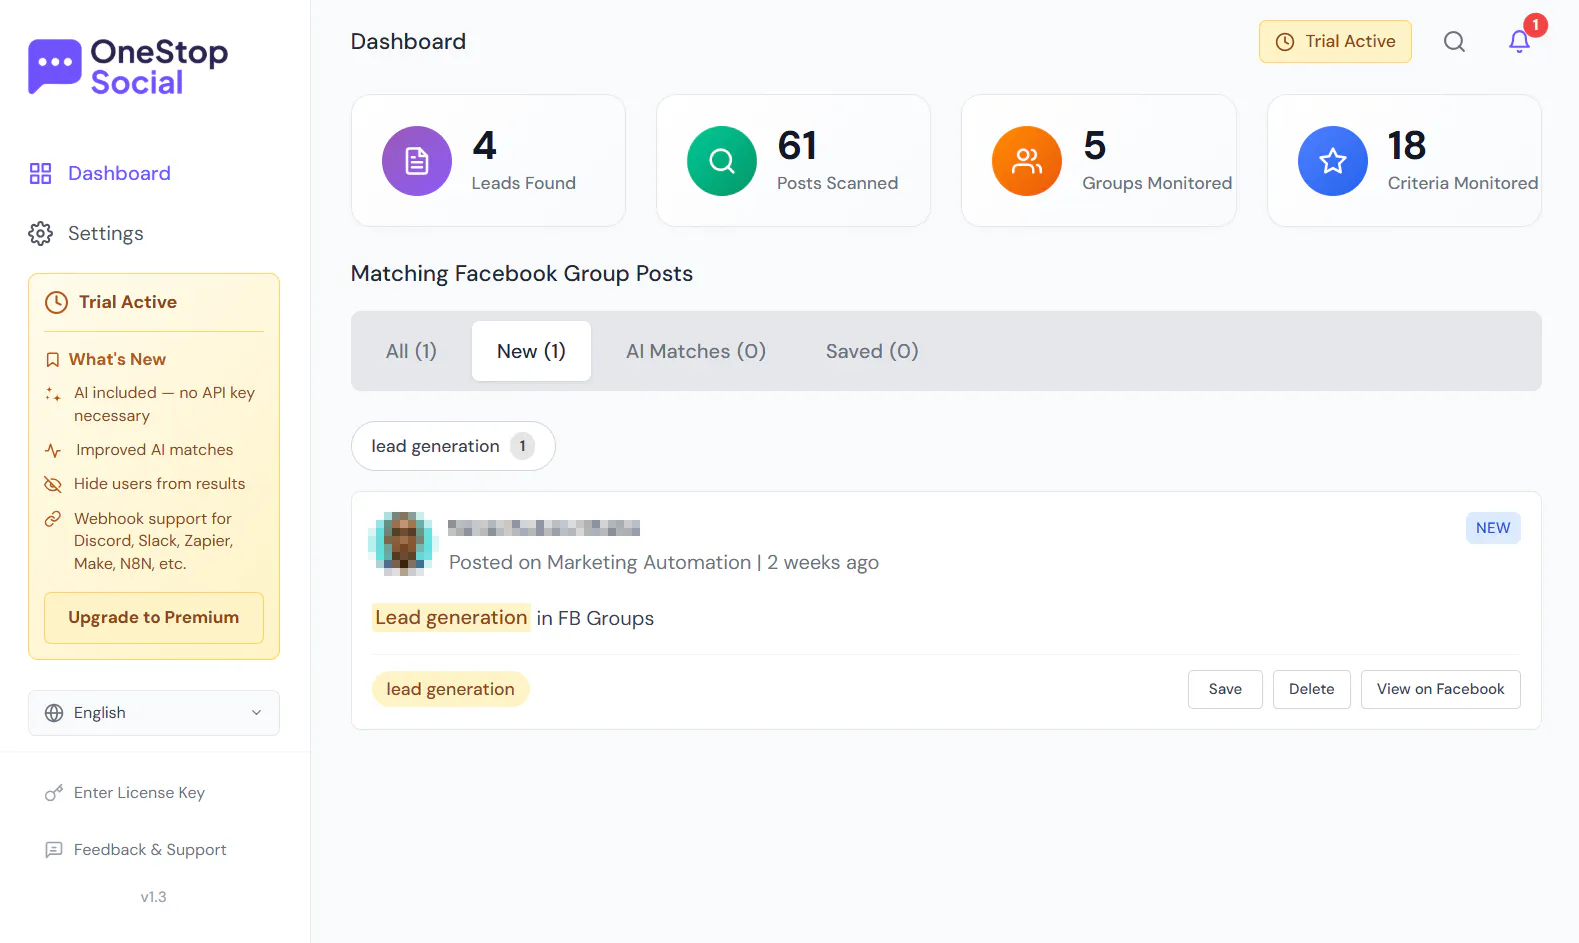Viewport: 1579px width, 943px height.
Task: Switch to AI Matches (0) tab
Action: tap(696, 351)
